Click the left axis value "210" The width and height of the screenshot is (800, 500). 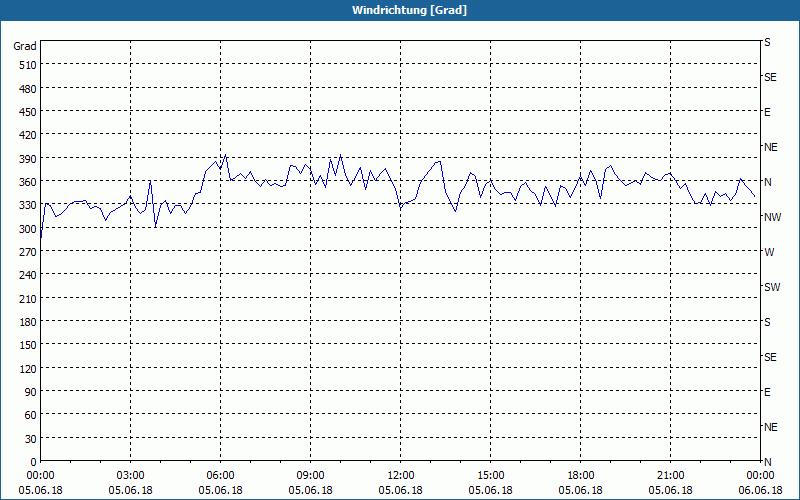point(28,299)
